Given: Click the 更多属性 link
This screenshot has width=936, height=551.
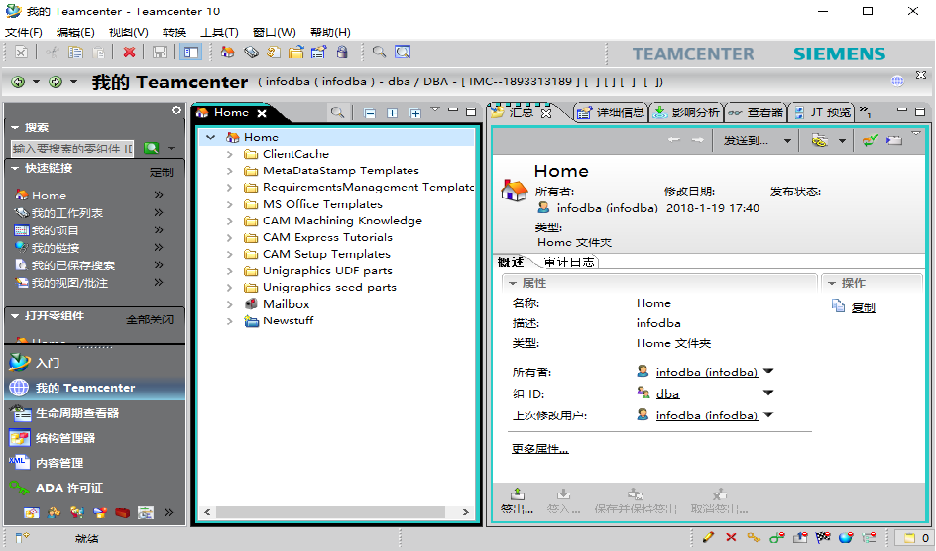Looking at the screenshot, I should coord(540,449).
